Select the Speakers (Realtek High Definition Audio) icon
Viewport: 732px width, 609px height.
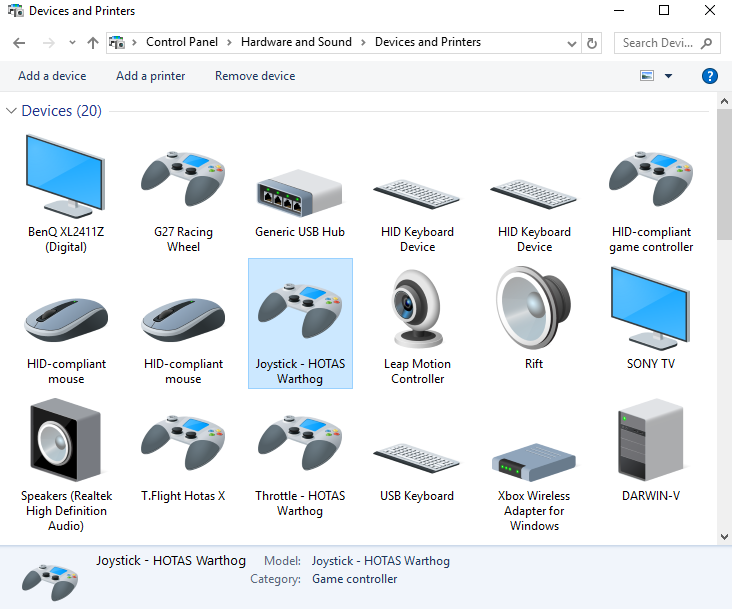click(x=66, y=440)
